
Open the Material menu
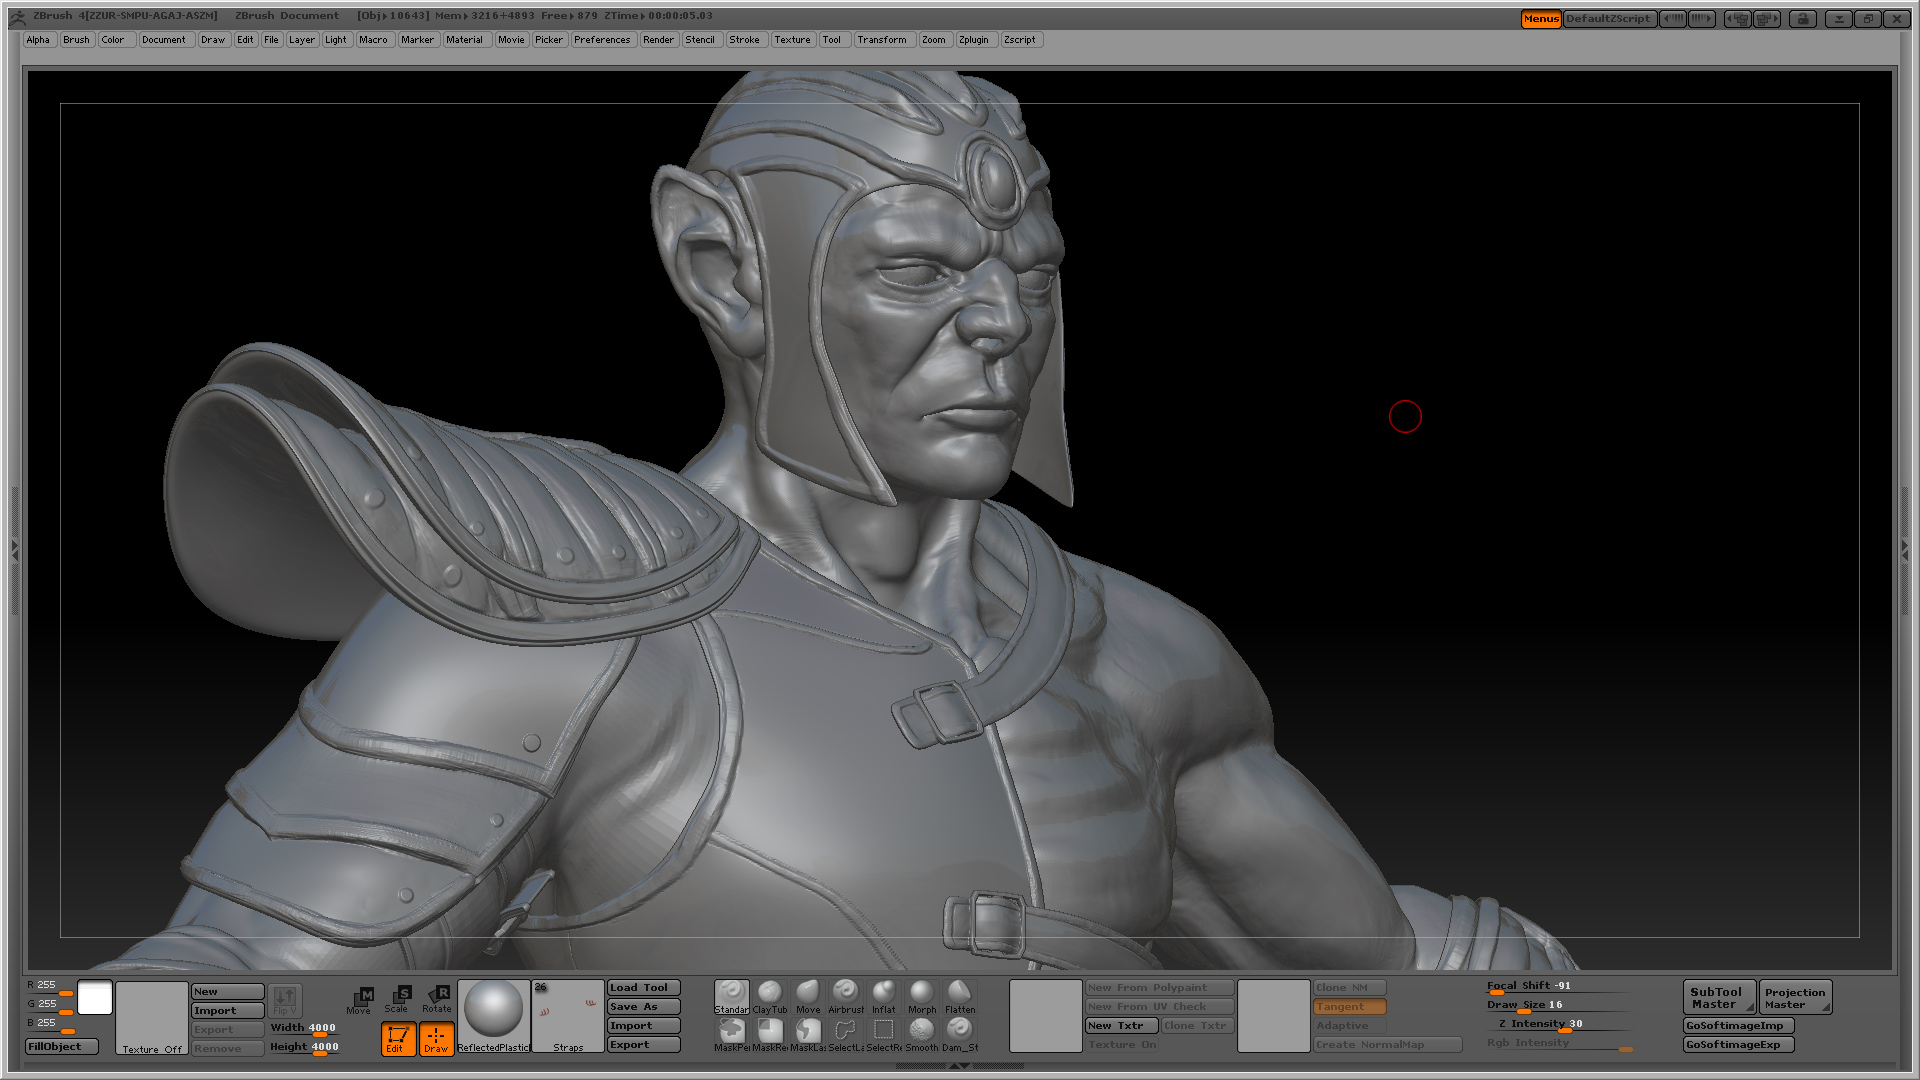pos(465,40)
